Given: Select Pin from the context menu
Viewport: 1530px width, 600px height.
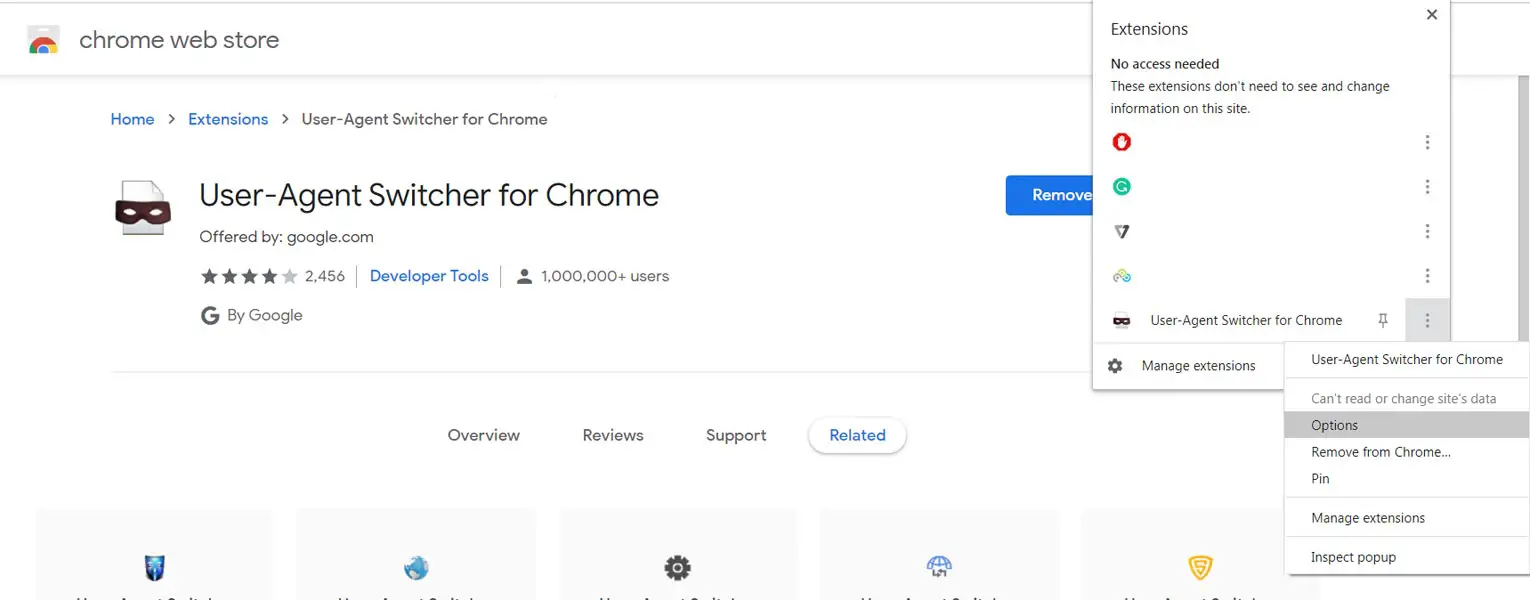Looking at the screenshot, I should coord(1407,479).
